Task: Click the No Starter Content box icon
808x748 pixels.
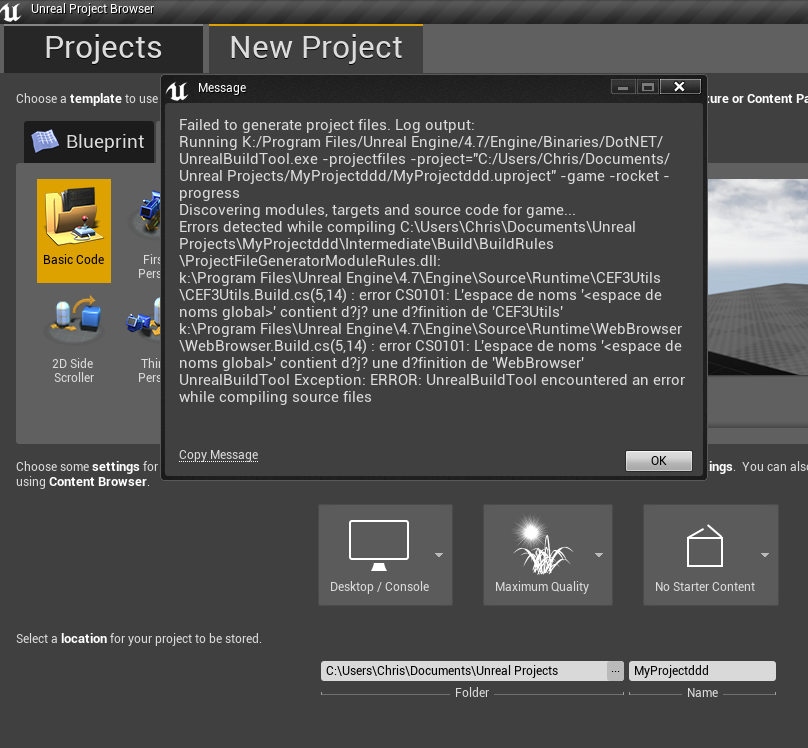Action: [x=705, y=546]
